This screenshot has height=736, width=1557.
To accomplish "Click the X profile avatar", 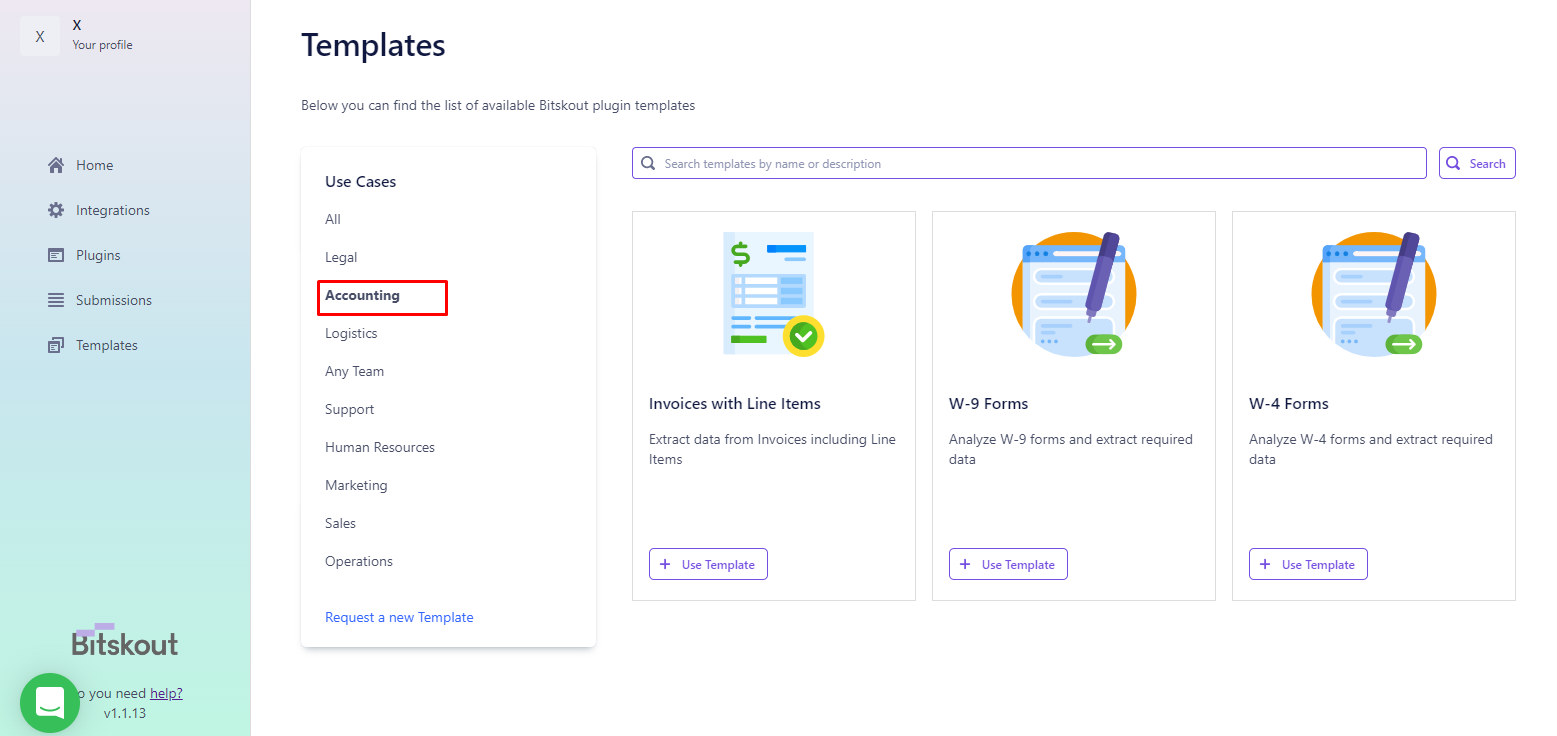I will pos(40,36).
